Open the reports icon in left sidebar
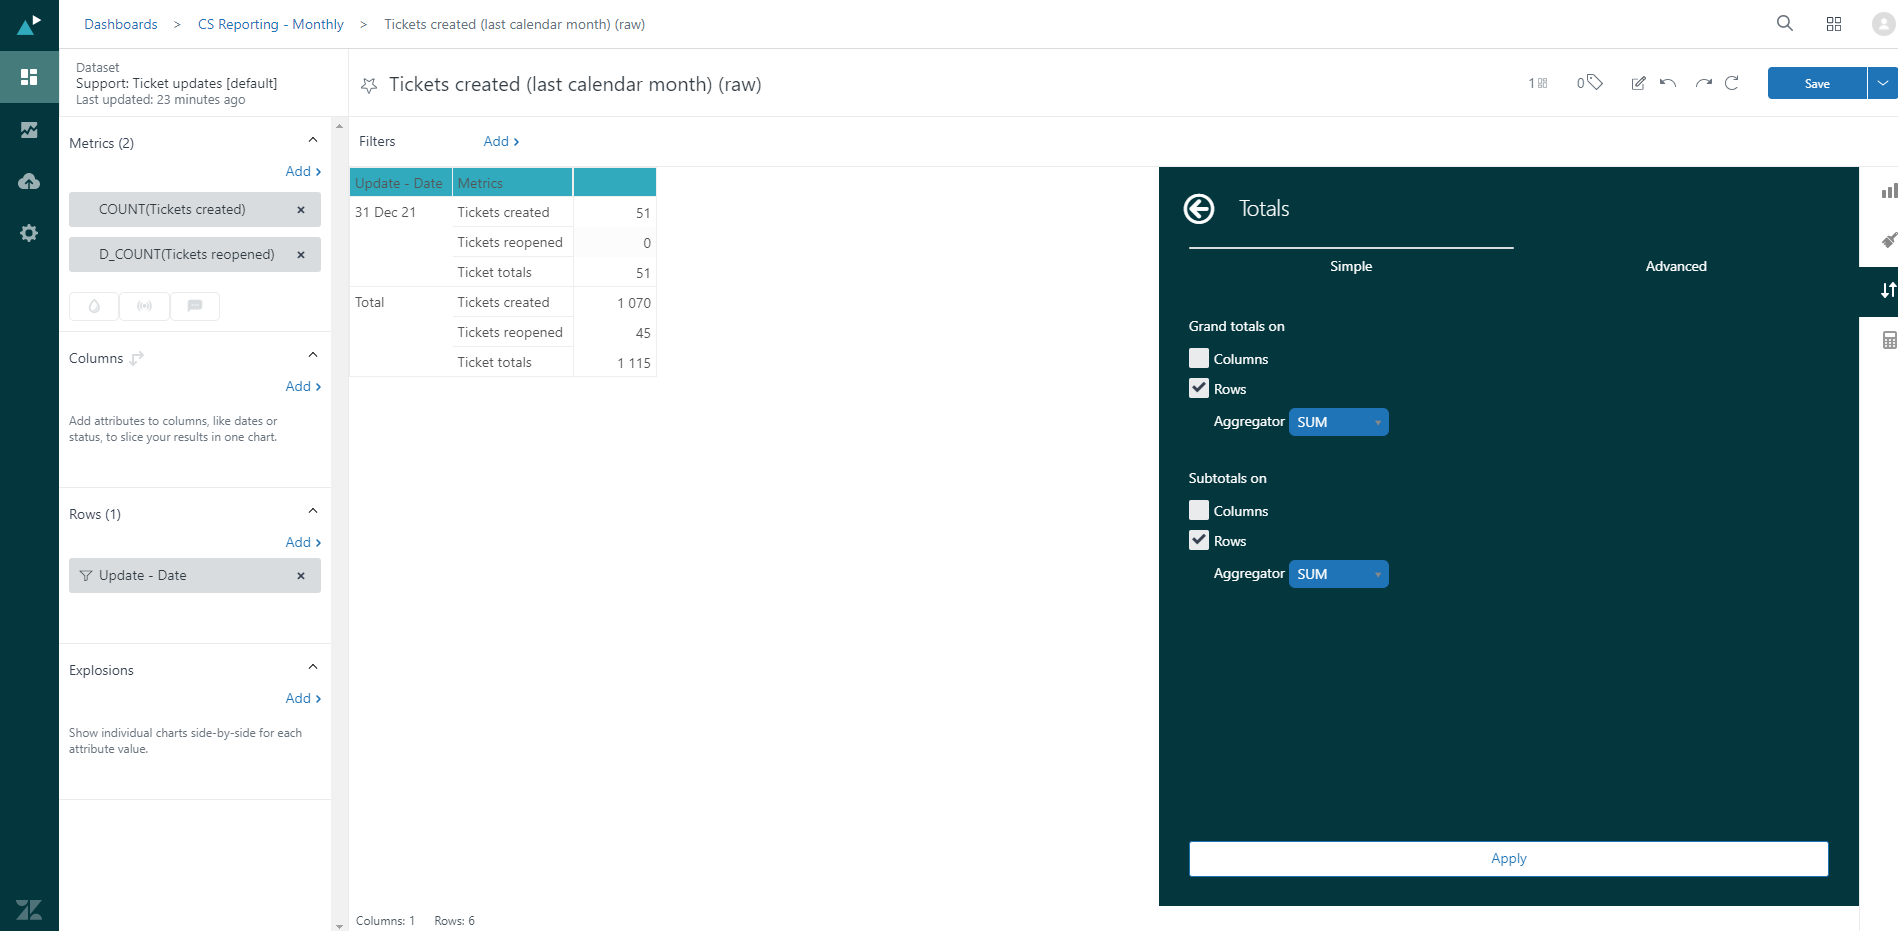The image size is (1898, 931). tap(29, 130)
